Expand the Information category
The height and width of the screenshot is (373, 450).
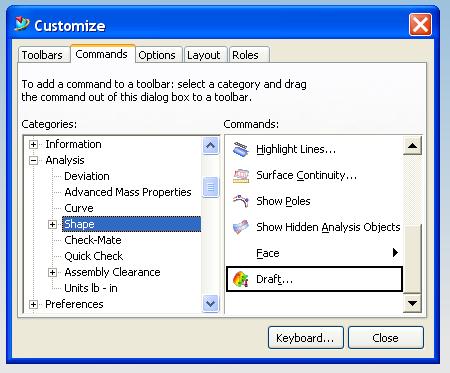tap(33, 144)
